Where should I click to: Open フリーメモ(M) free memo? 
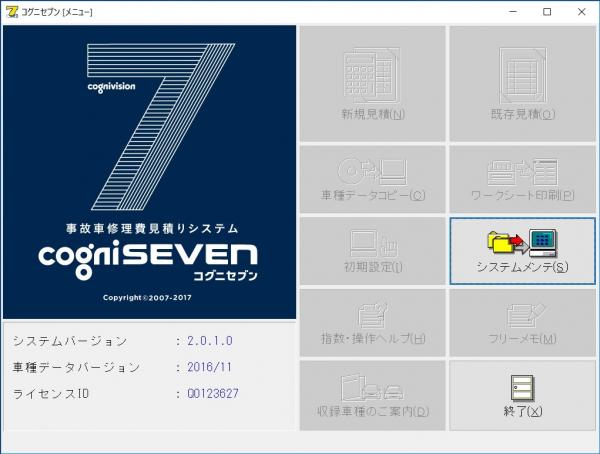523,323
